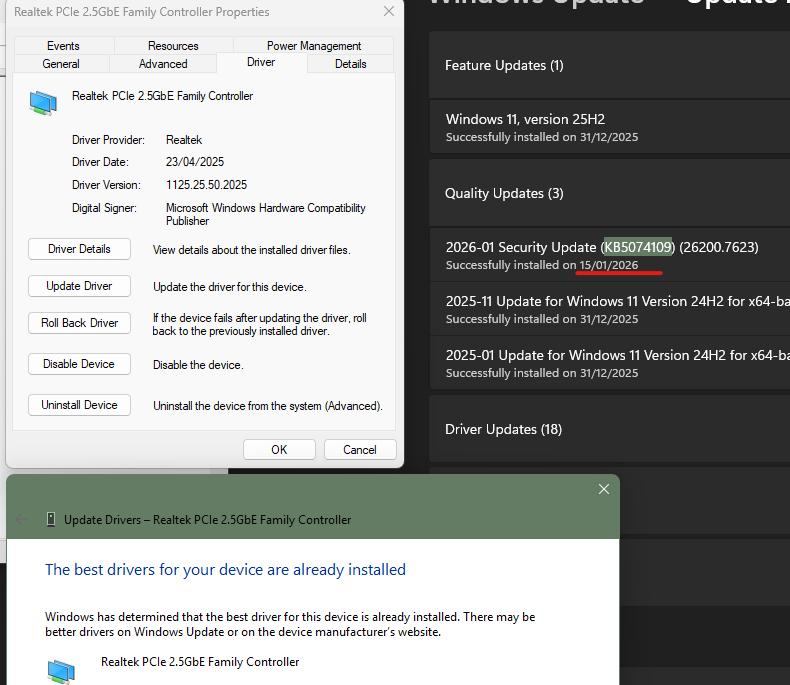
Task: Collapse the Feature Updates (1) section
Action: pyautogui.click(x=609, y=65)
